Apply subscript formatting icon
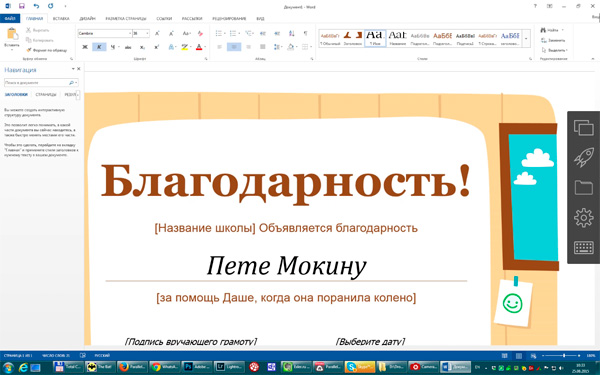Viewport: 600px width, 375px height. pyautogui.click(x=142, y=47)
